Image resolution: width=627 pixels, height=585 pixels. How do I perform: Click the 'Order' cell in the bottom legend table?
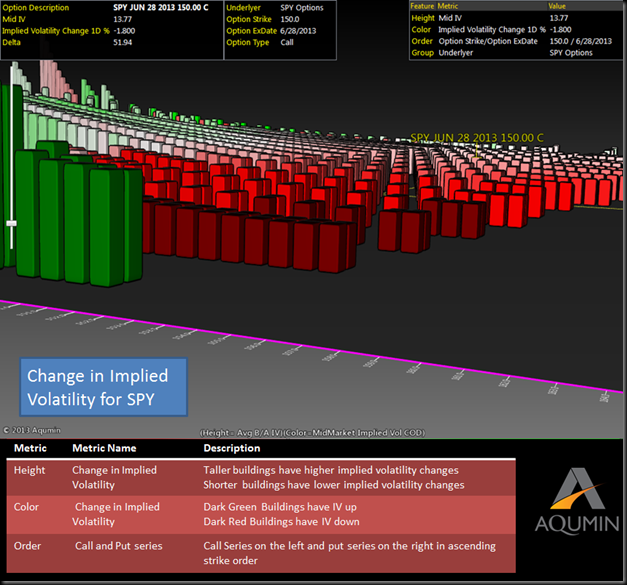click(x=27, y=546)
